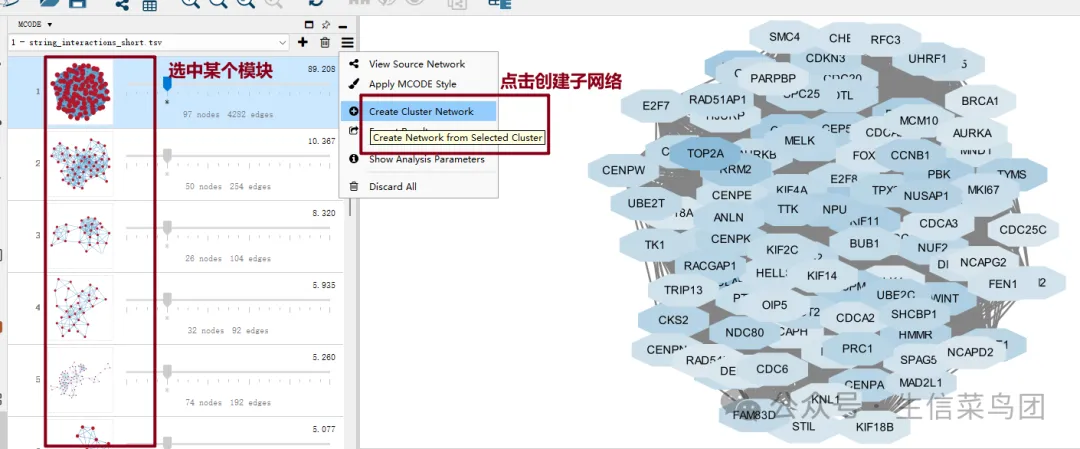Click the import network share icon in toolbar
1080x449 pixels.
point(123,4)
